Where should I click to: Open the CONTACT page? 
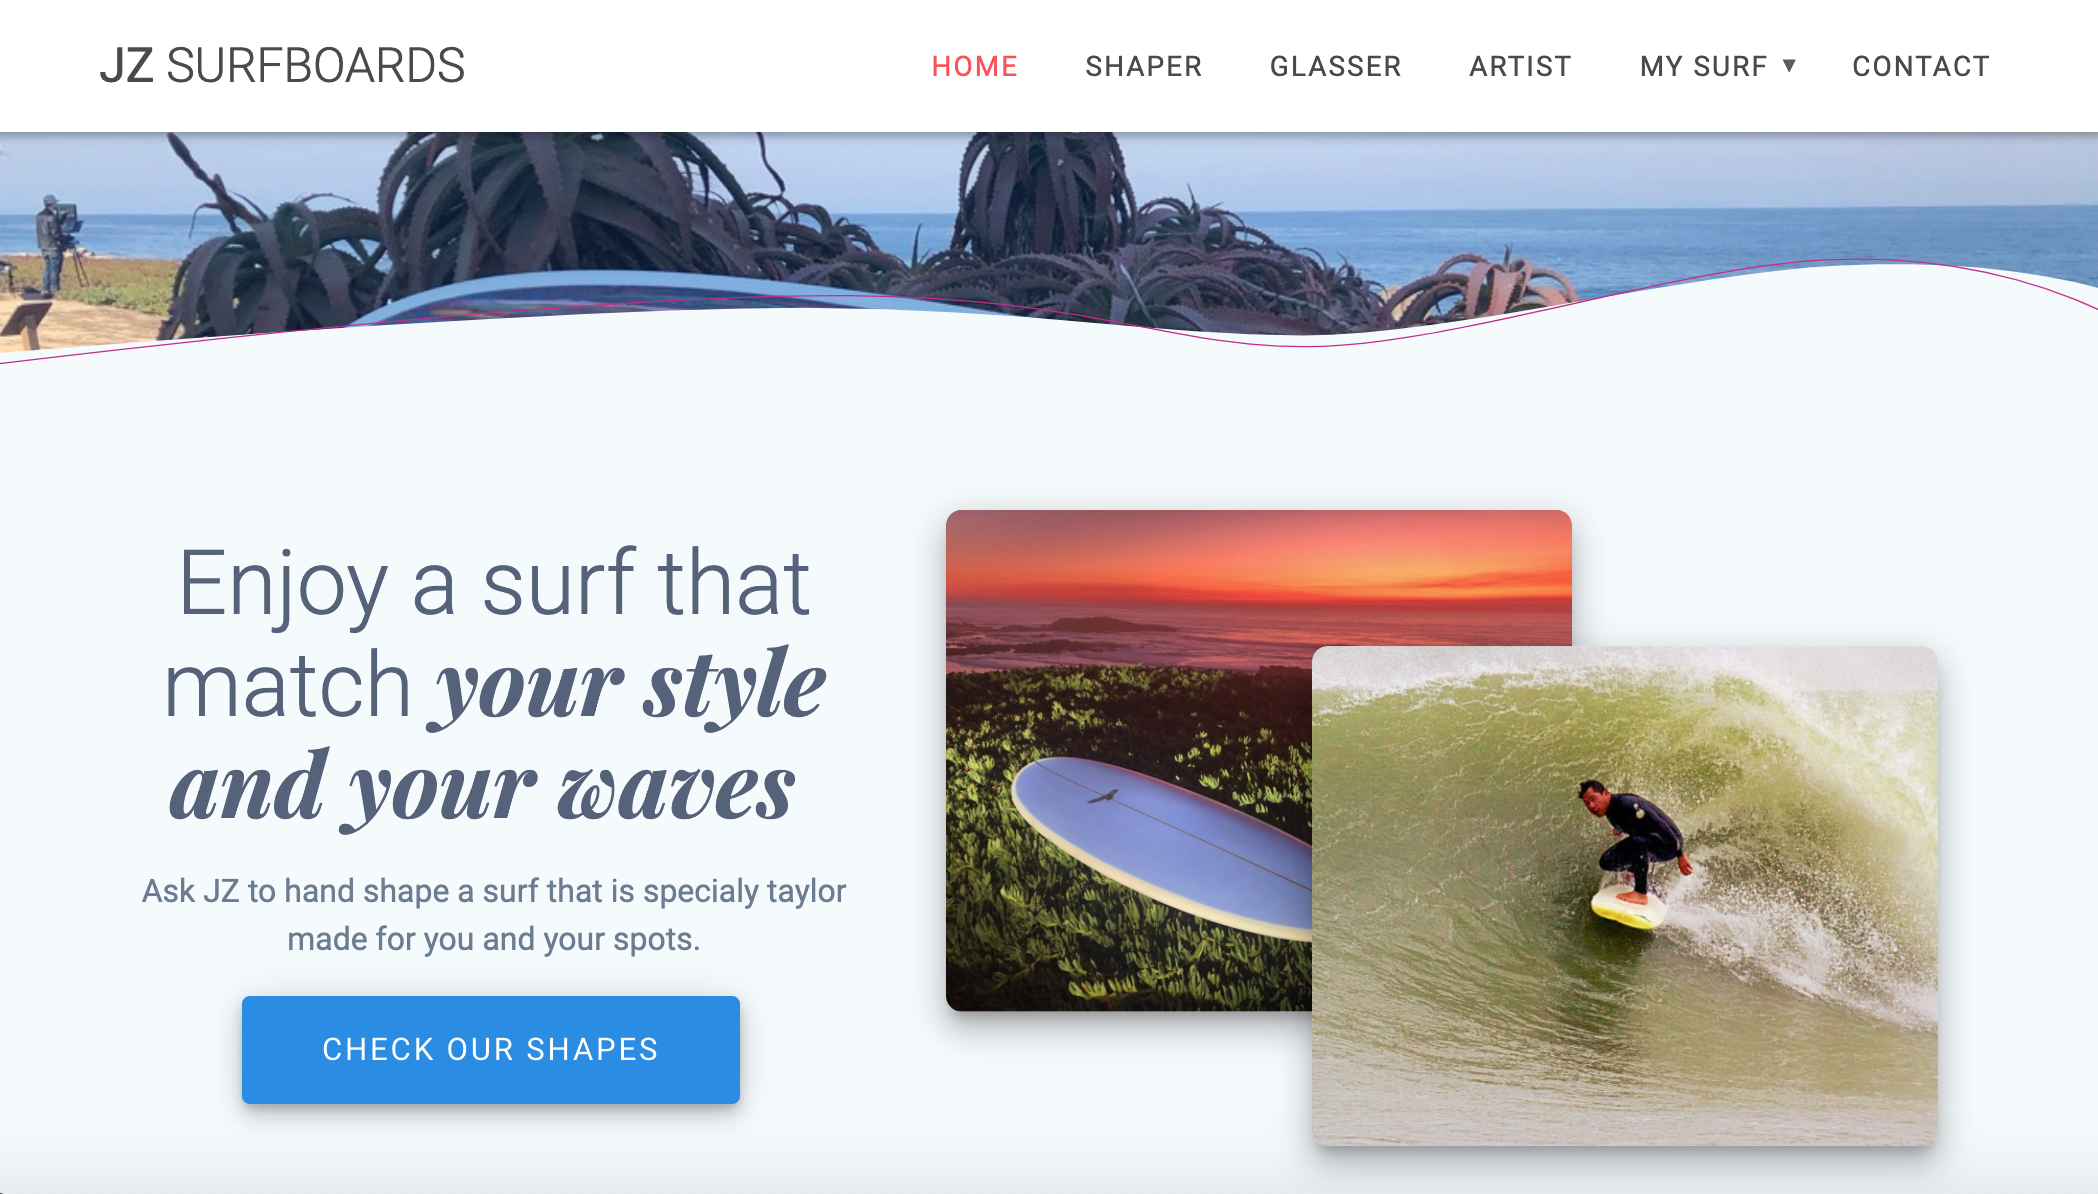[1920, 66]
